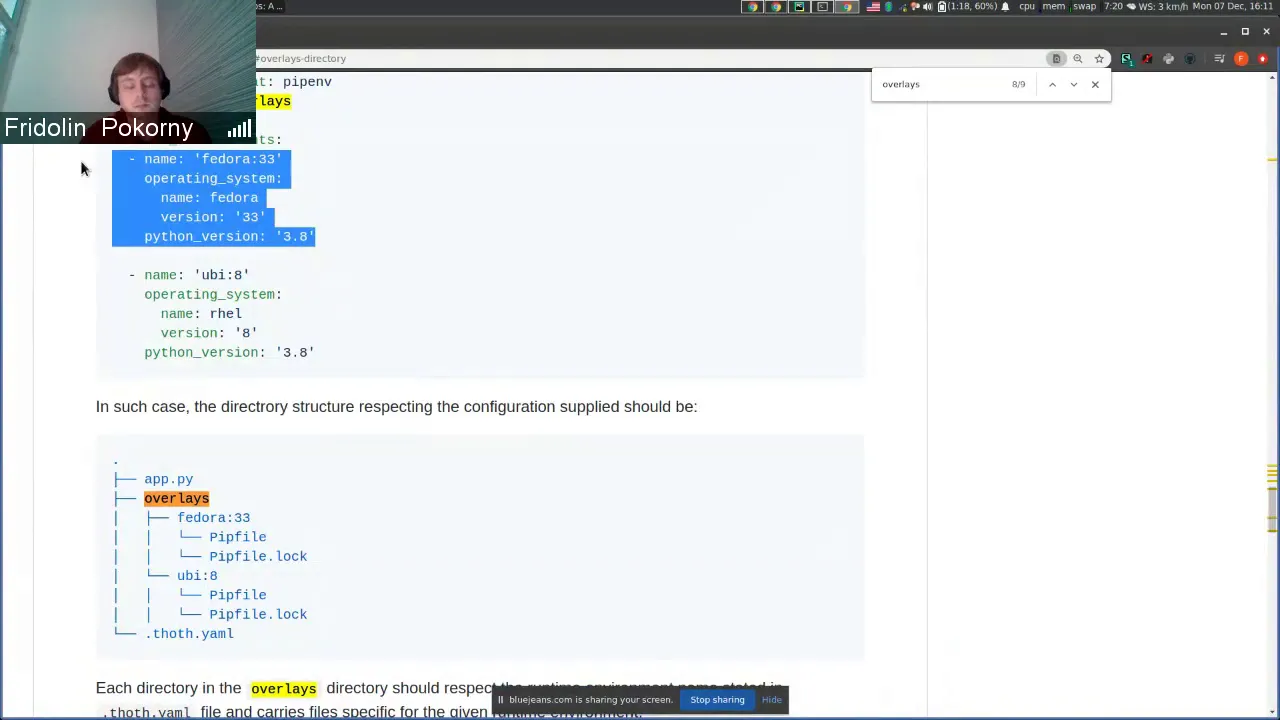Viewport: 1280px width, 720px height.
Task: Switch to second Chrome window in taskbar
Action: click(776, 7)
